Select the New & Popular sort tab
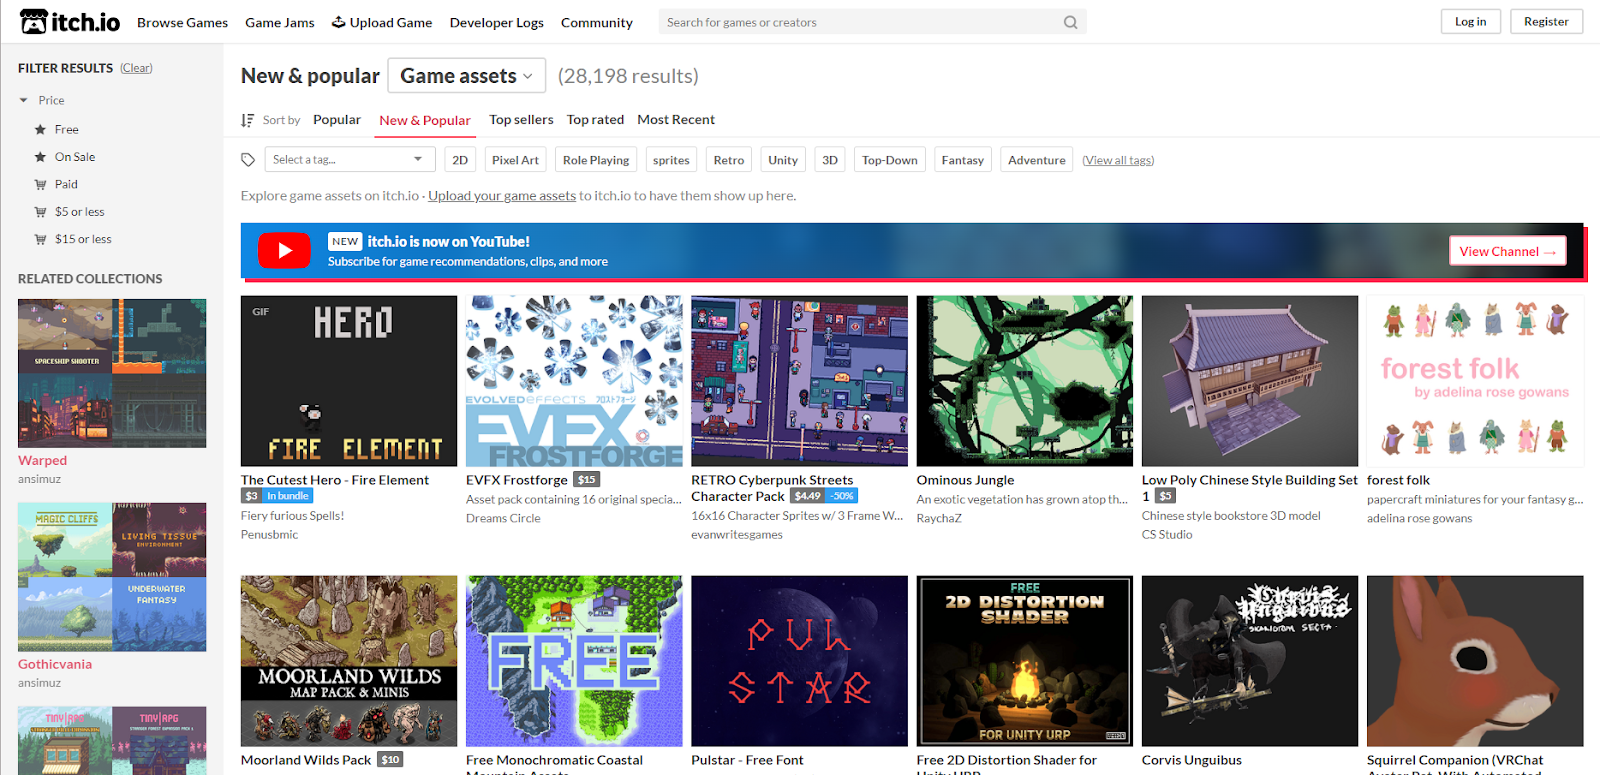The height and width of the screenshot is (775, 1600). click(425, 120)
